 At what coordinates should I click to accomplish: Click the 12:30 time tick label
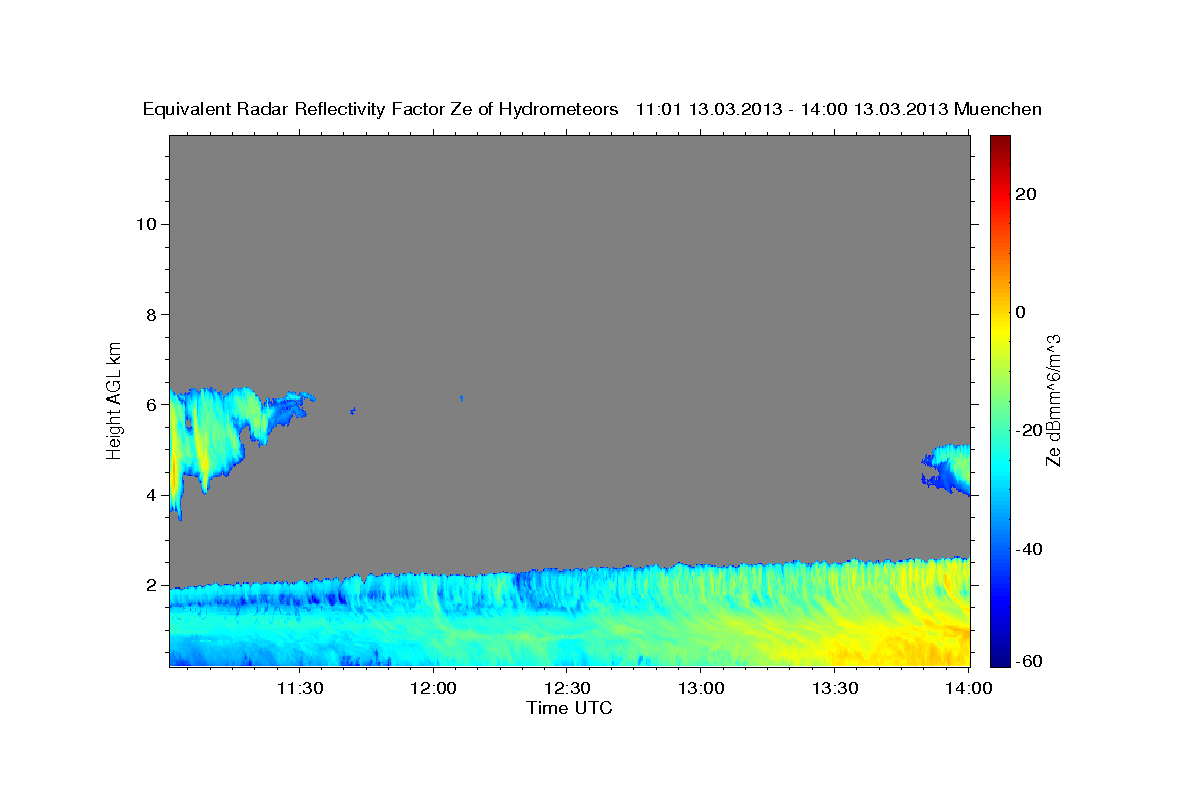(x=567, y=688)
